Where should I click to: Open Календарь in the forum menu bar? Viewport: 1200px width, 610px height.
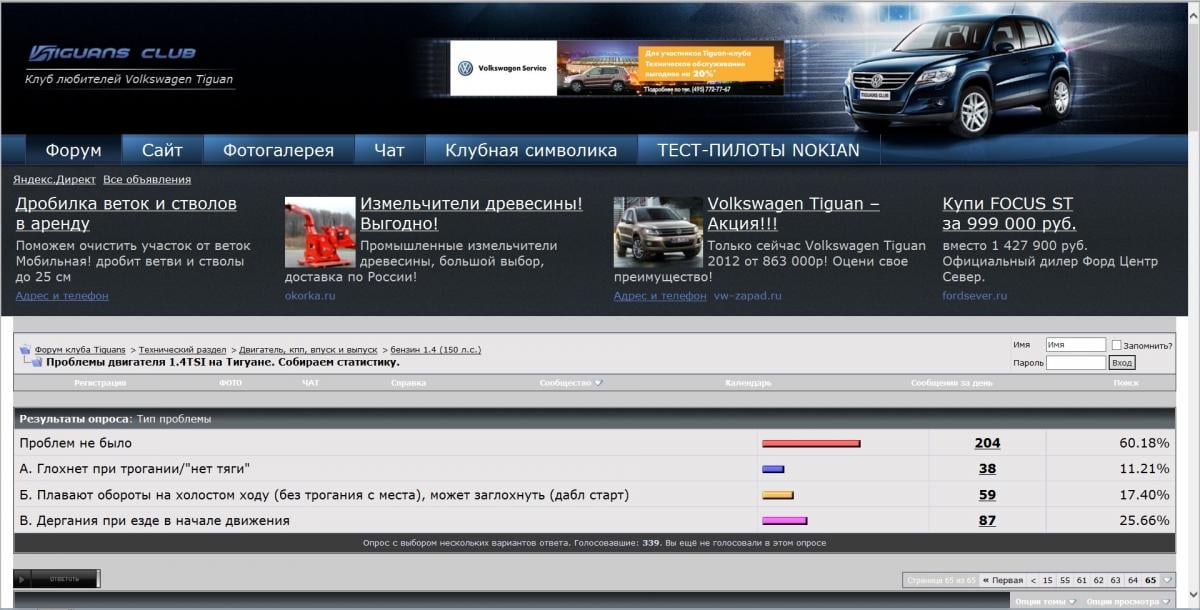point(748,383)
